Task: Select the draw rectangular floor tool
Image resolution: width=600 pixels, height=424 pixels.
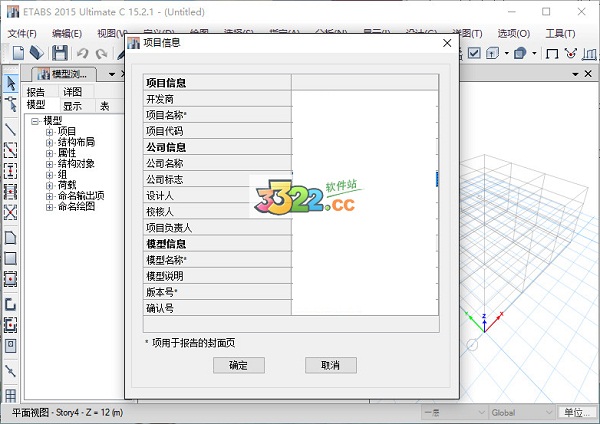Action: point(10,258)
